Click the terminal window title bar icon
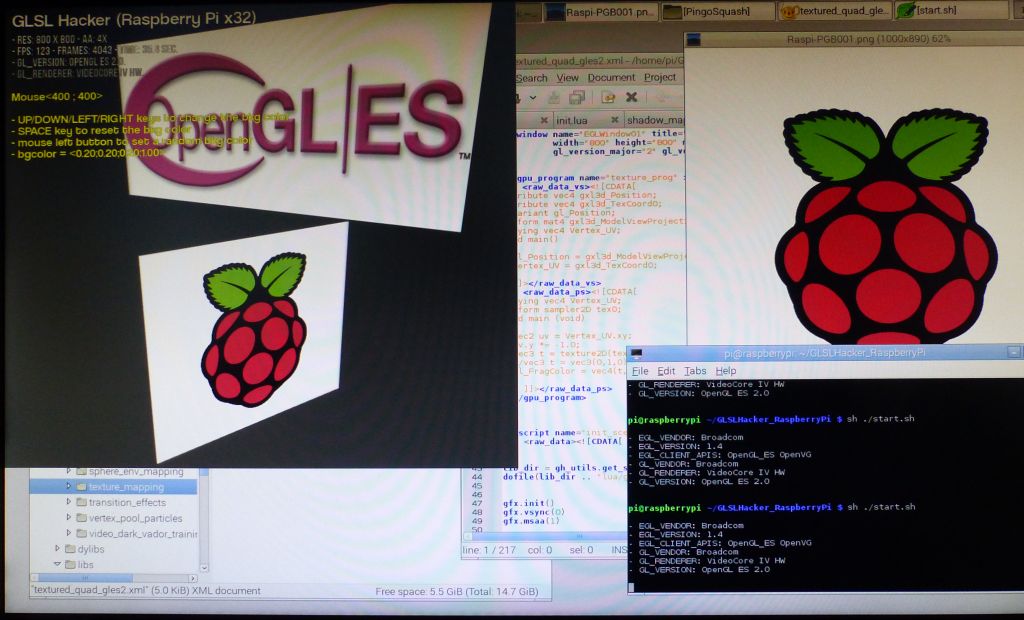 click(636, 353)
